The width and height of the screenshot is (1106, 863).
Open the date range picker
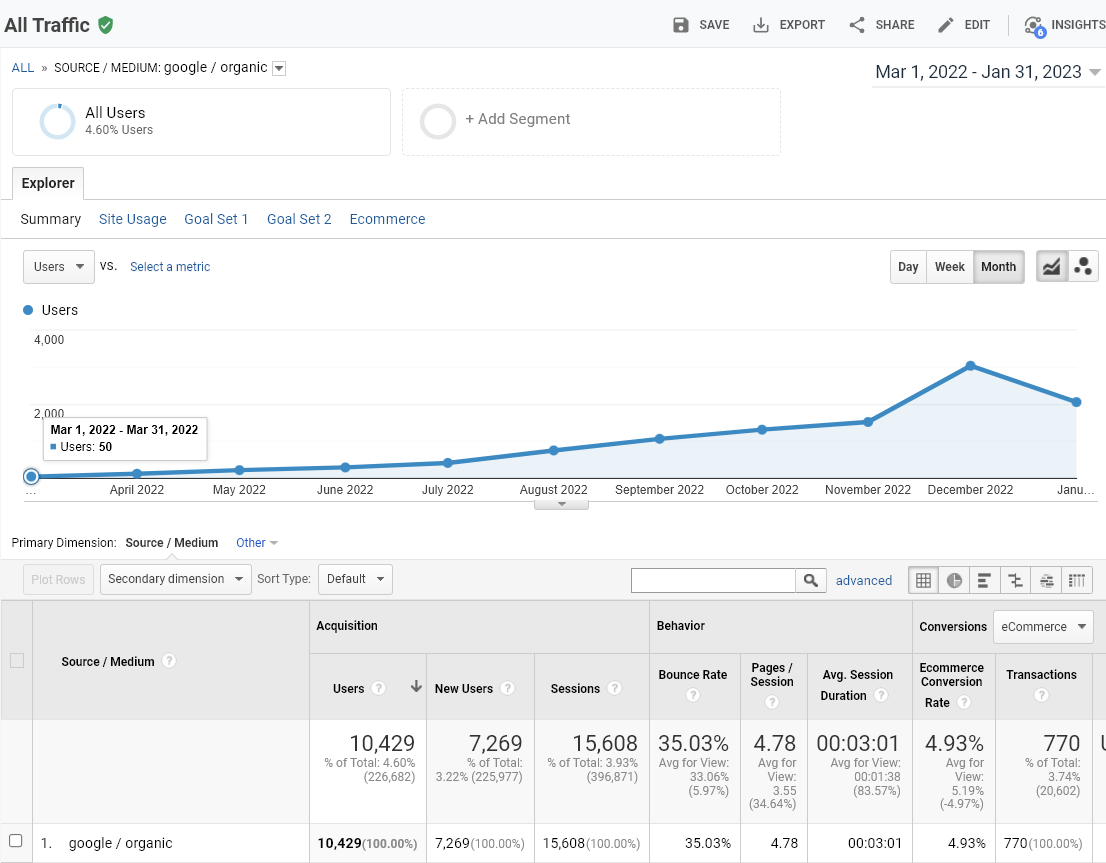pyautogui.click(x=987, y=72)
